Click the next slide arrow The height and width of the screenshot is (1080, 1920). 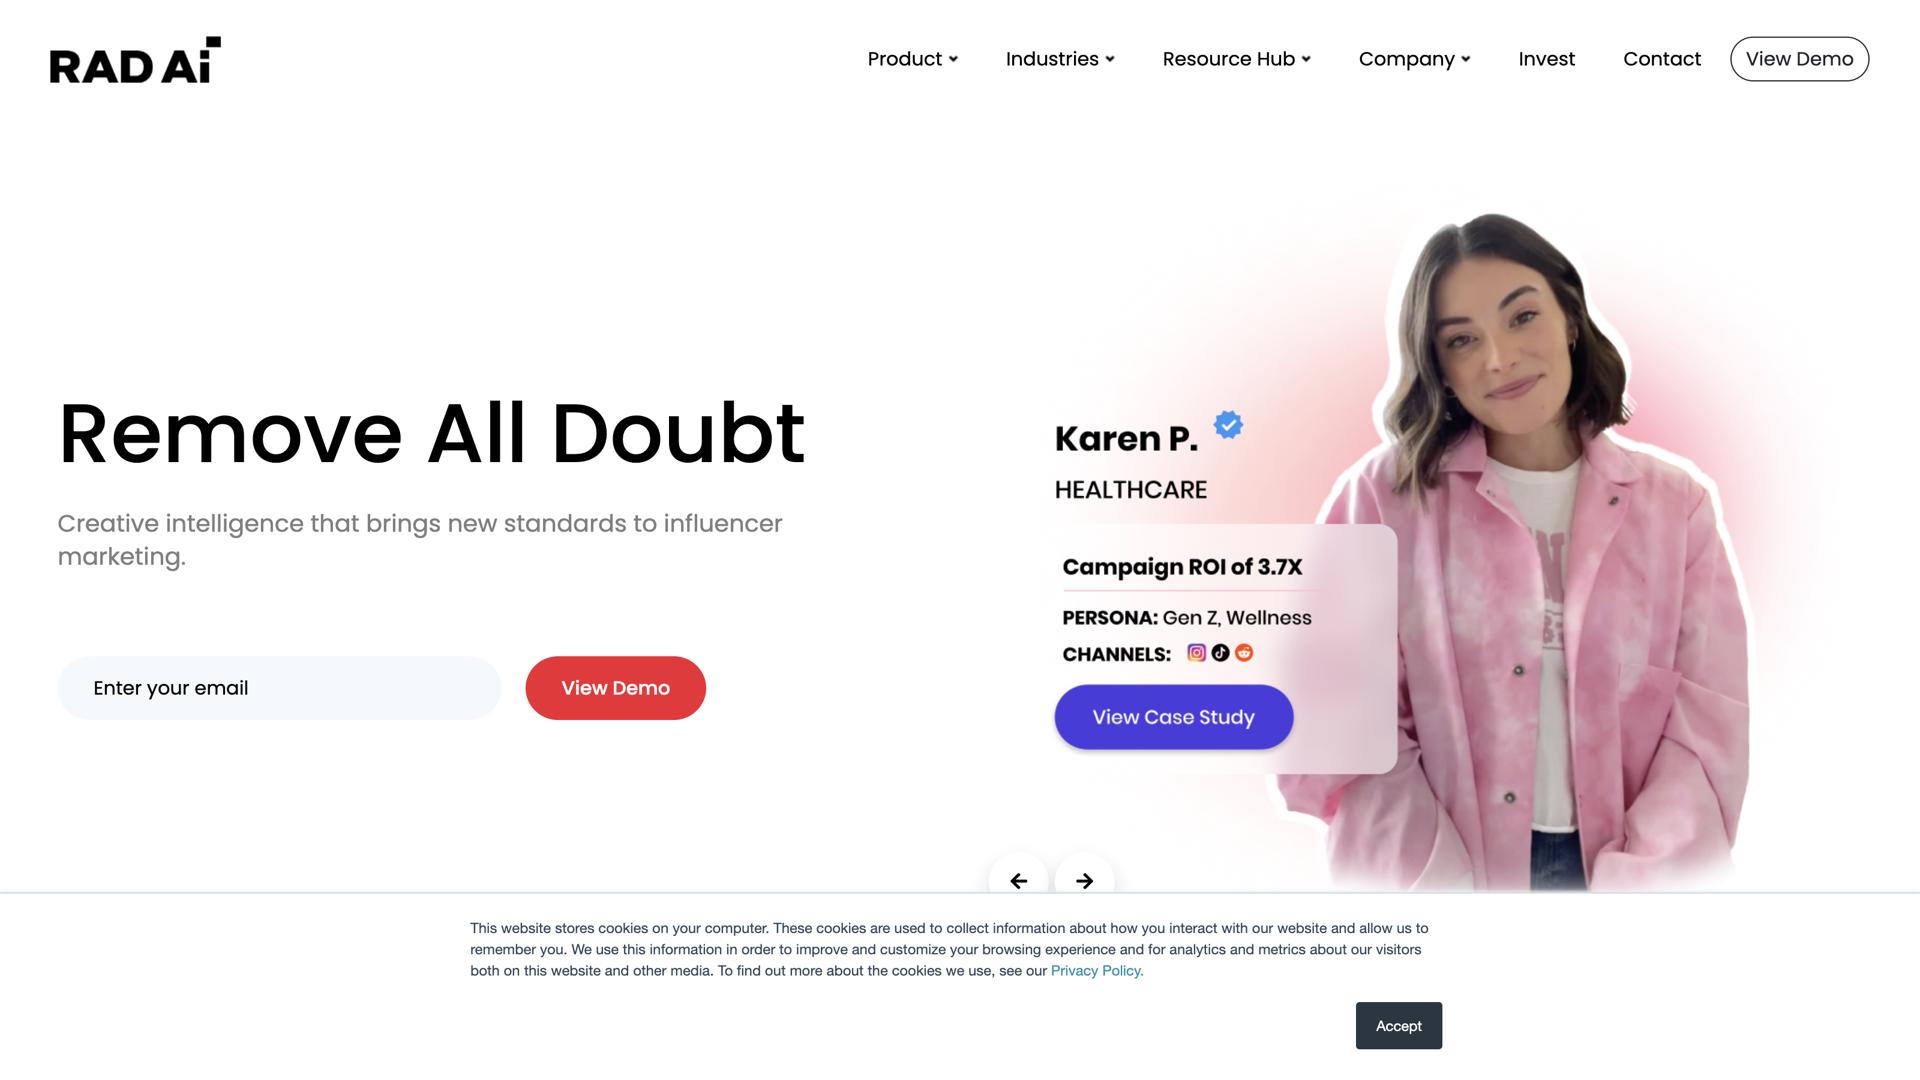pos(1084,880)
